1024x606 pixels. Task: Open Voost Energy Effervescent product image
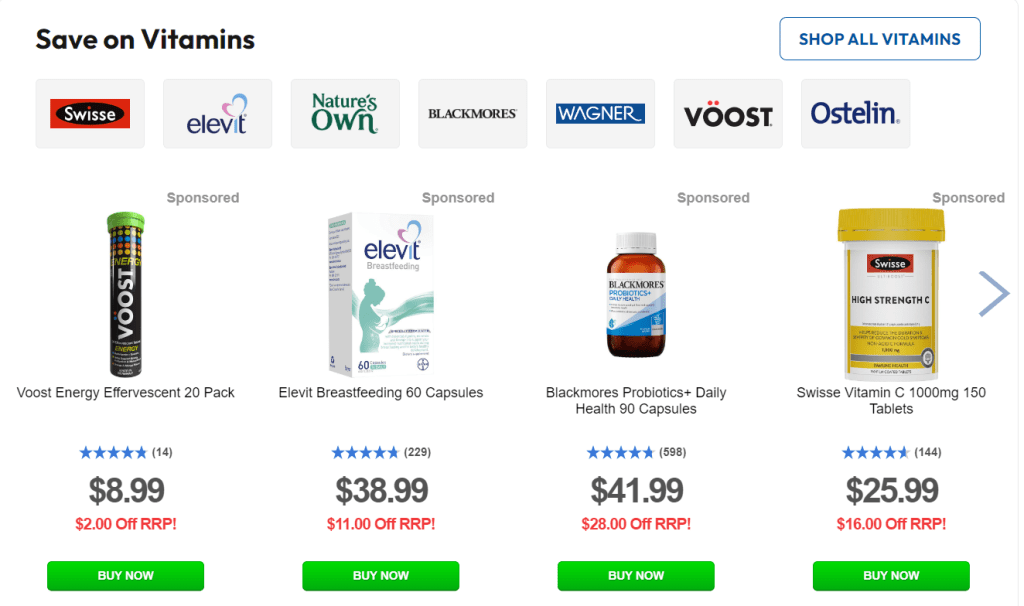pyautogui.click(x=126, y=294)
